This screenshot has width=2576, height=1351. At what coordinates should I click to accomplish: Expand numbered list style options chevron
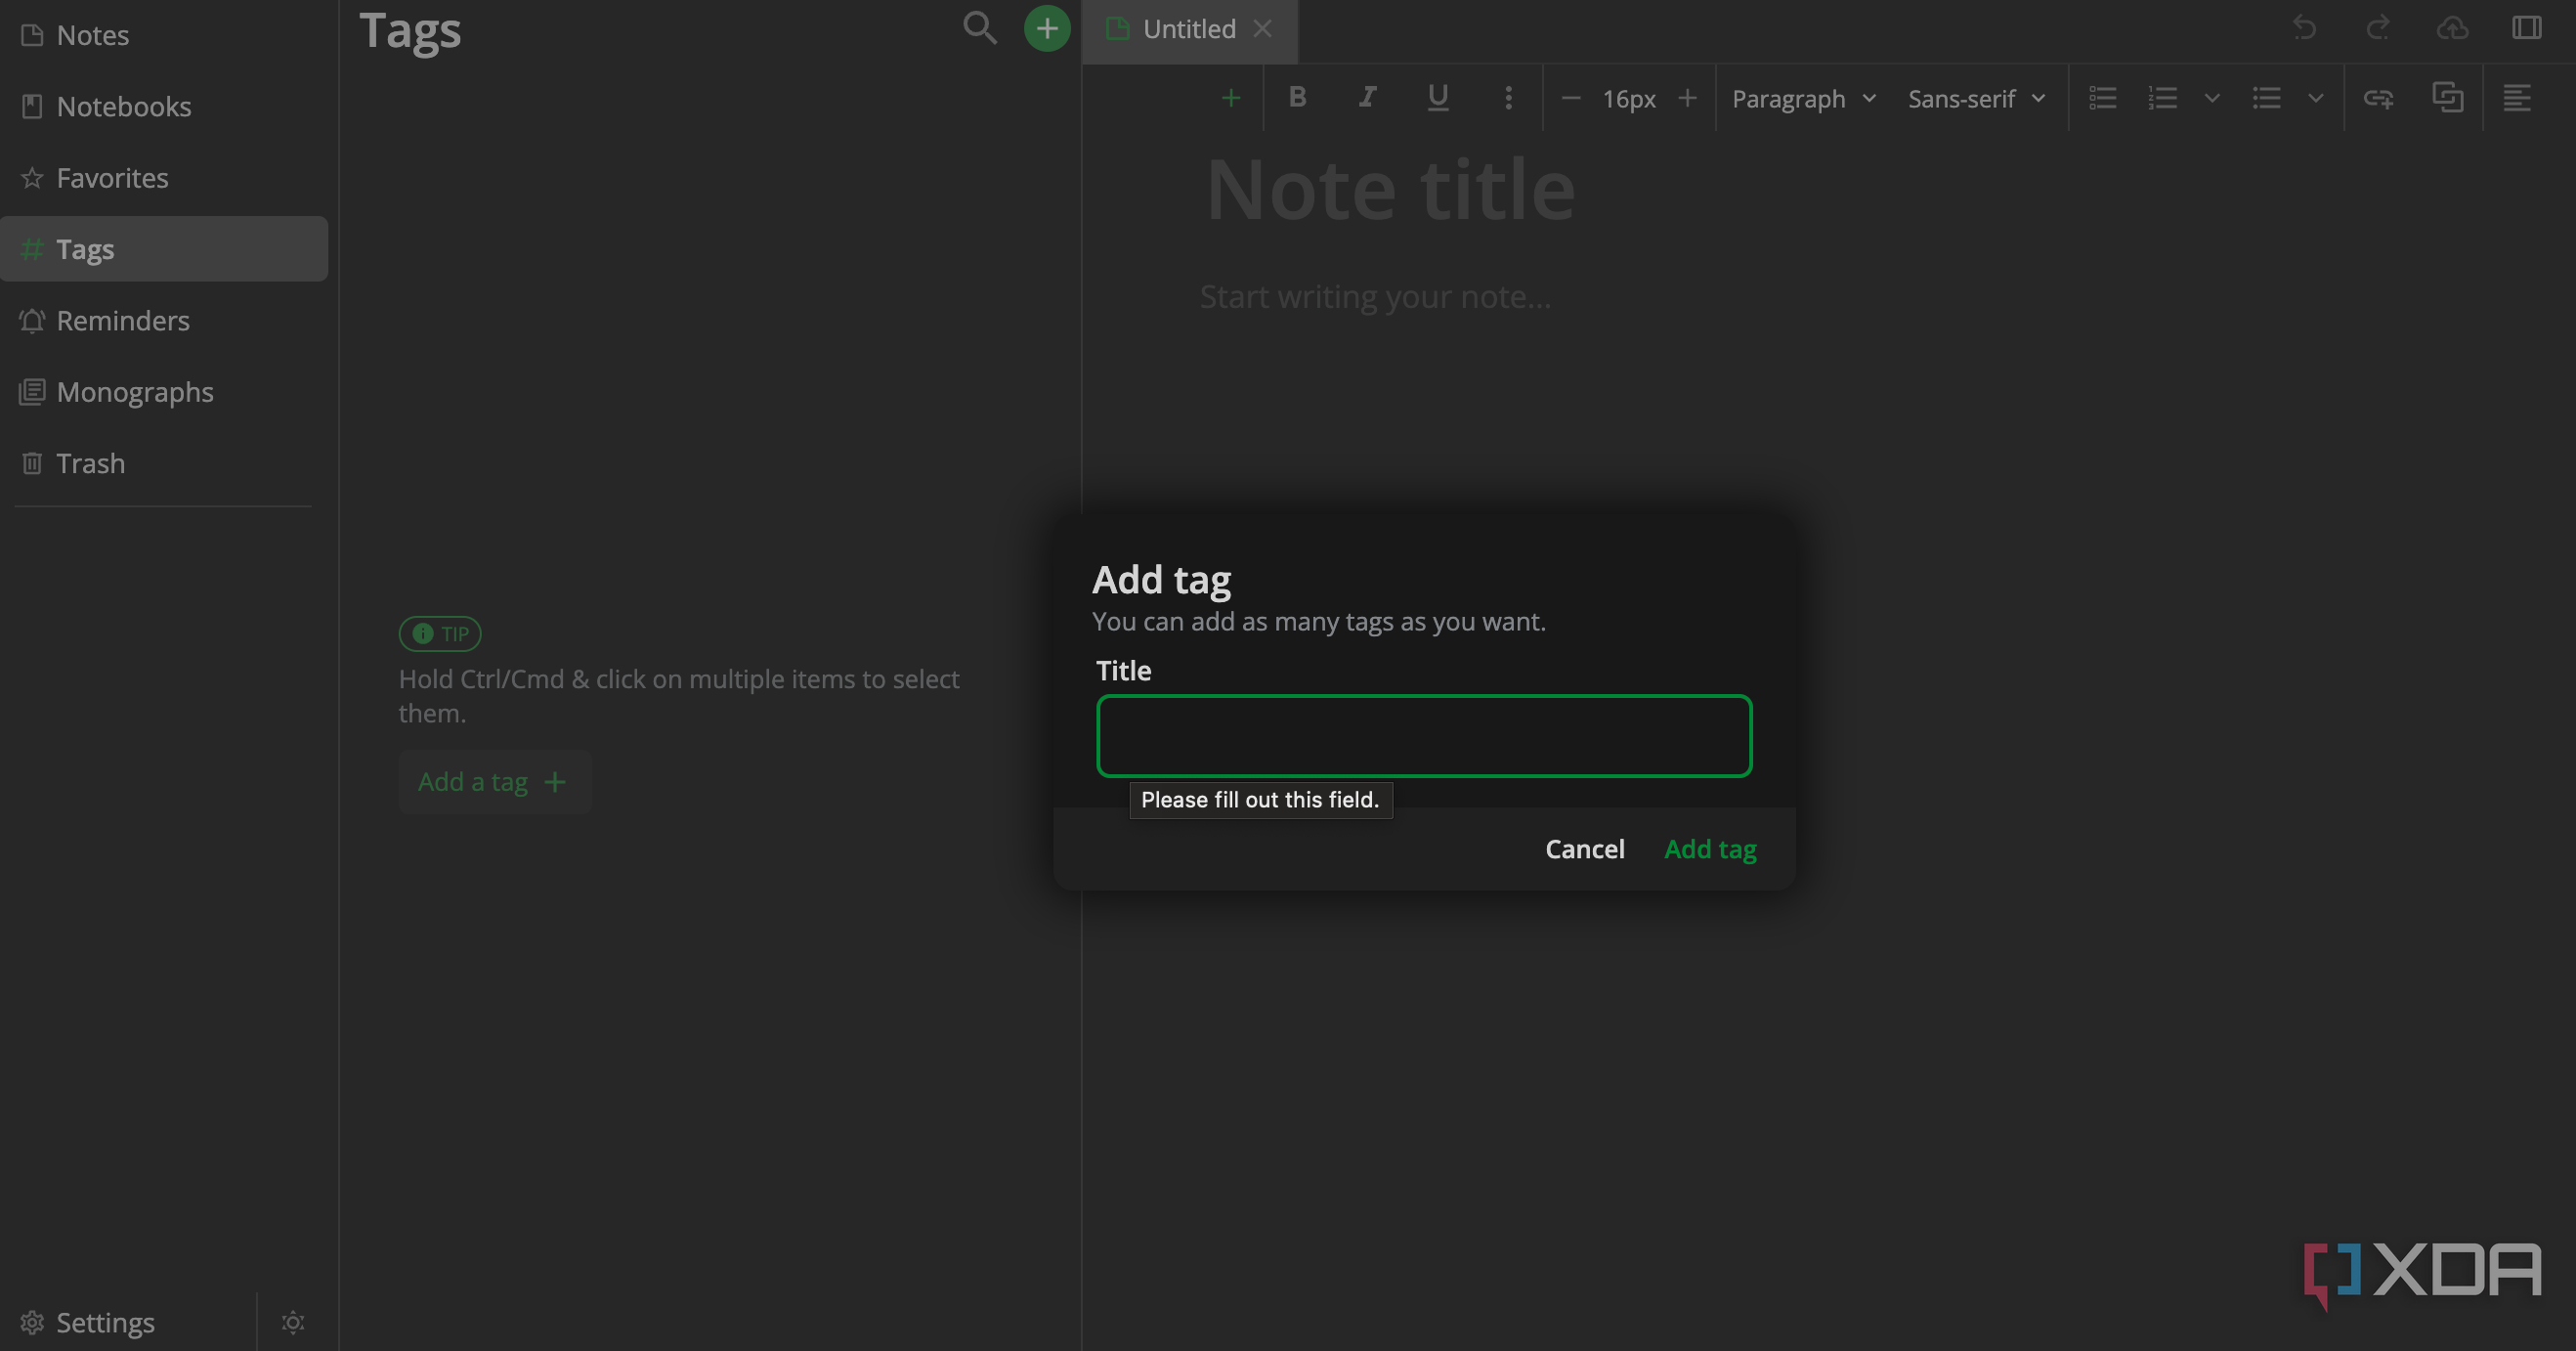pyautogui.click(x=2212, y=98)
